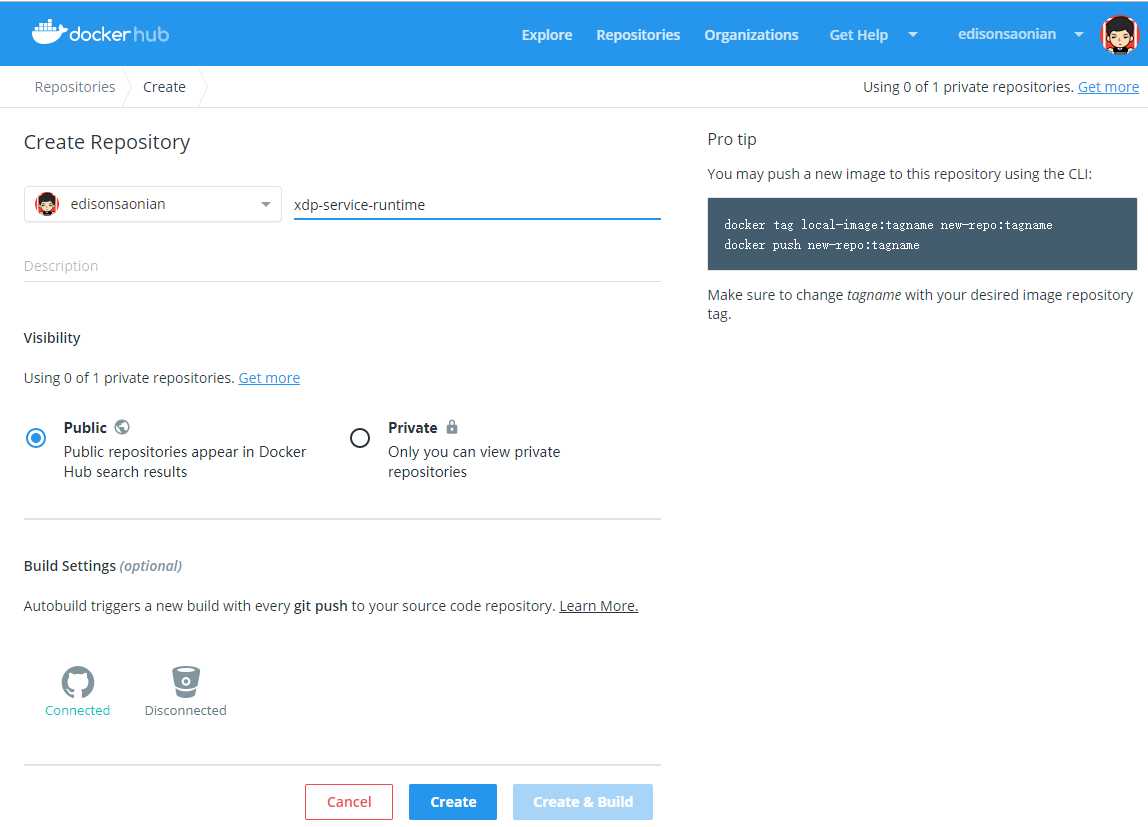Screen dimensions: 1148x827
Task: Click the 'docker push new-repo:tagname' line
Action: pyautogui.click(x=821, y=245)
